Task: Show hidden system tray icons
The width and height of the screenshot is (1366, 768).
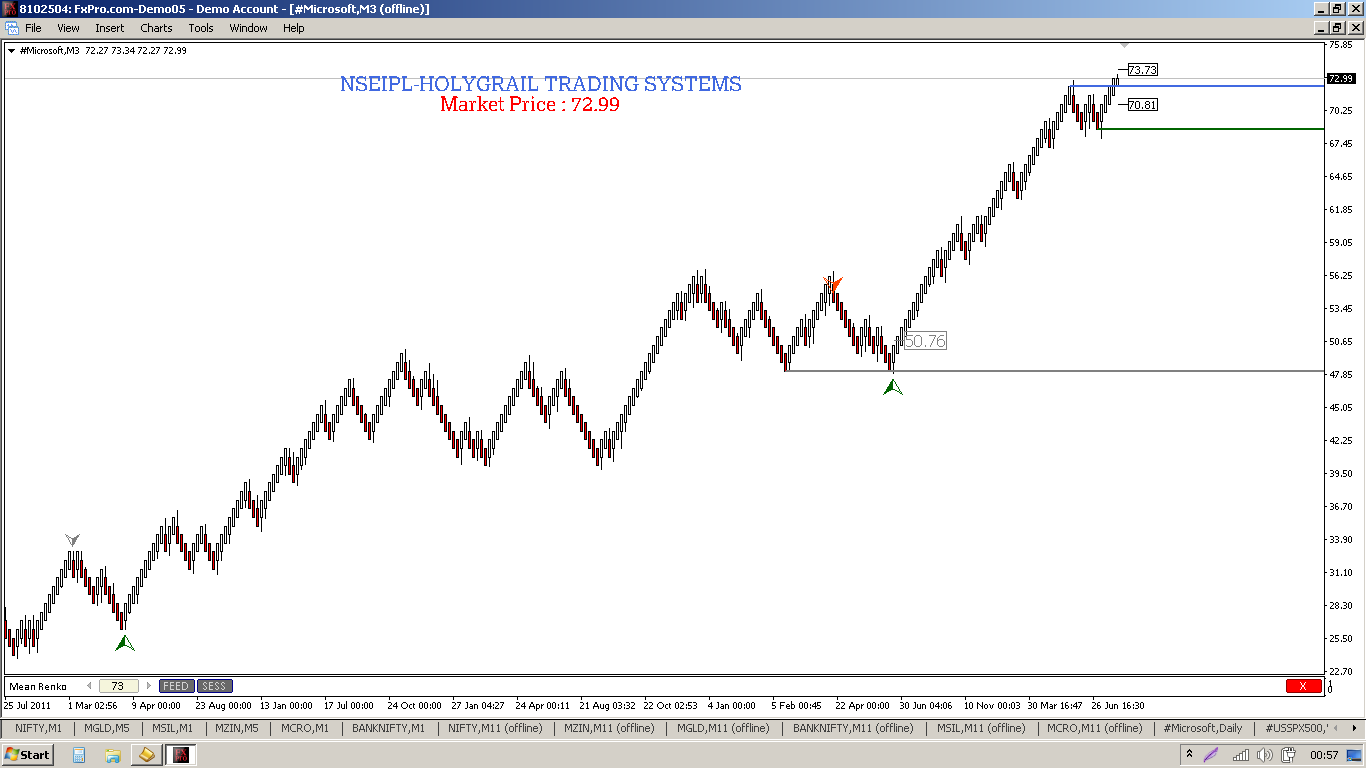Action: [x=1189, y=754]
